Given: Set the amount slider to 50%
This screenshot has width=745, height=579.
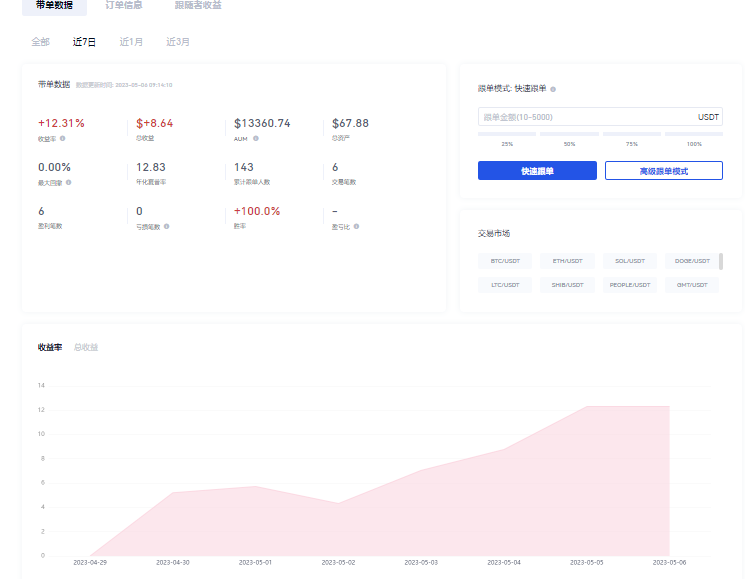Looking at the screenshot, I should 569,134.
